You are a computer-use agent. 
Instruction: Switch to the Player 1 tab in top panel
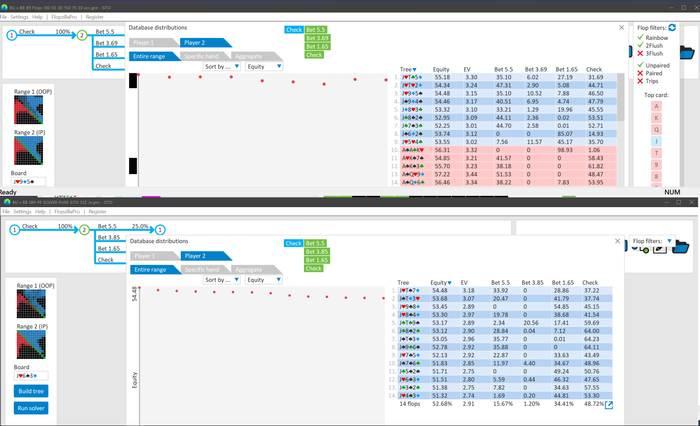pos(152,43)
